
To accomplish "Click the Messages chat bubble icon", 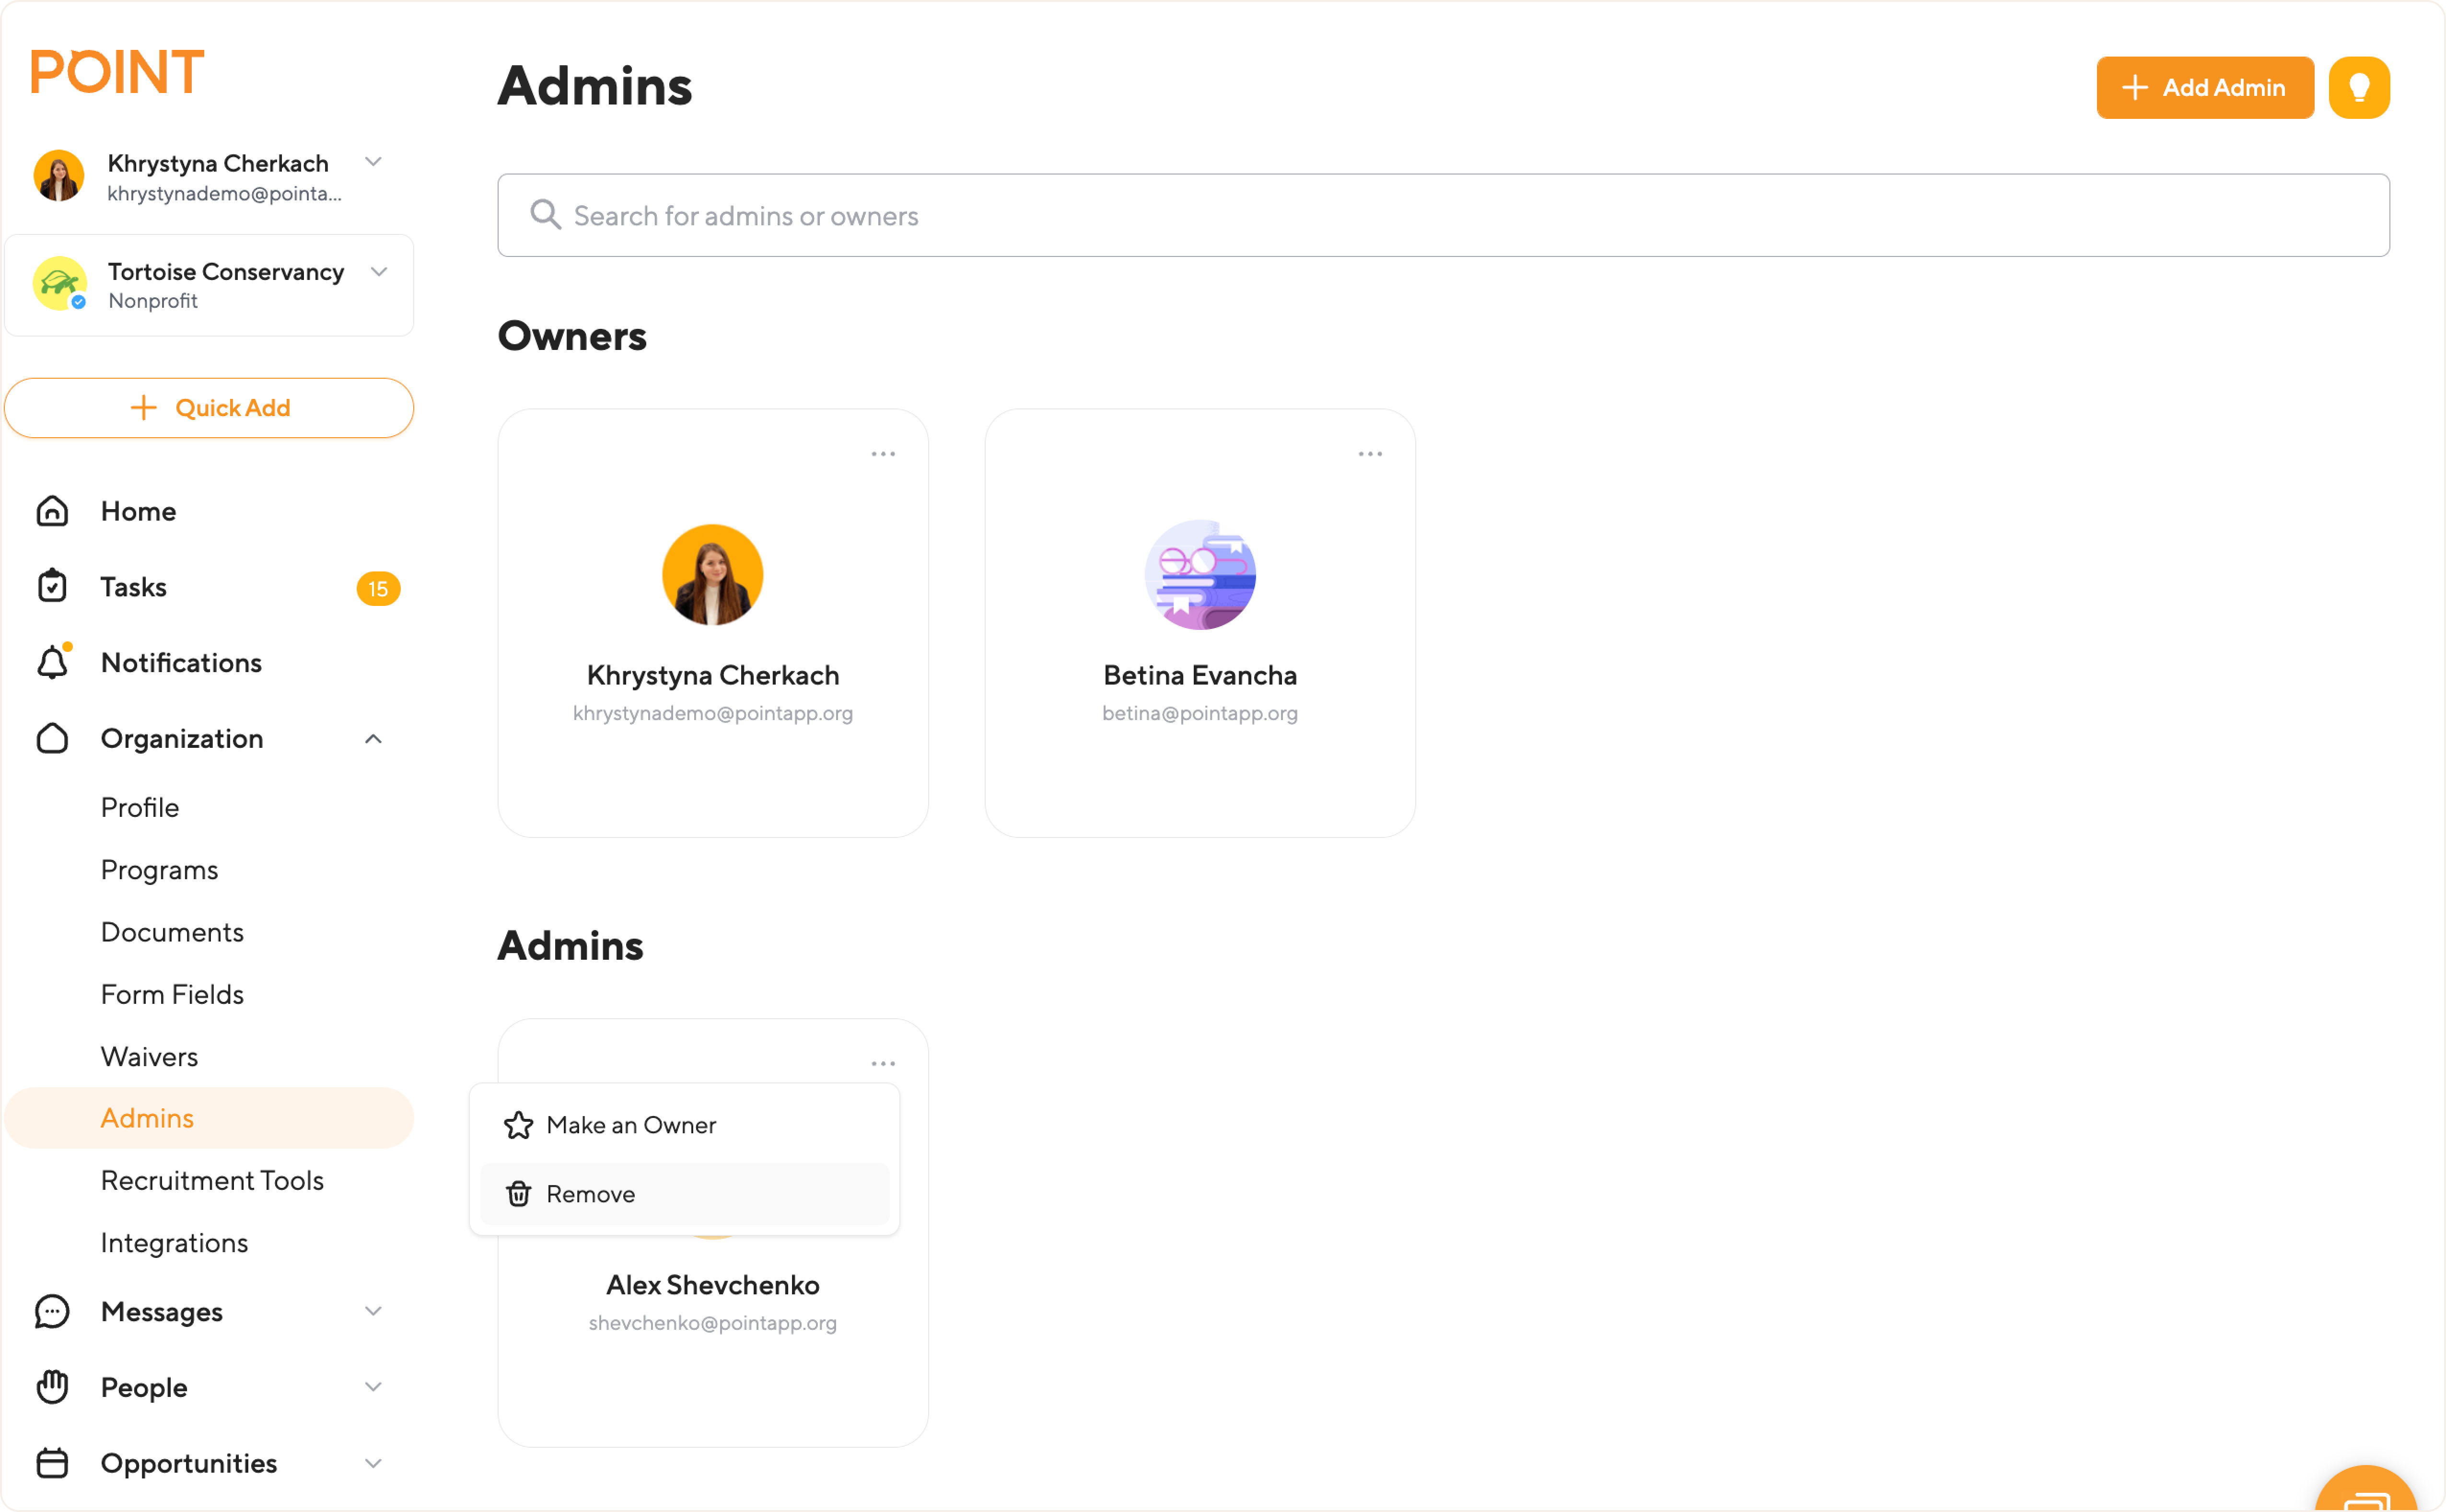I will (x=52, y=1311).
